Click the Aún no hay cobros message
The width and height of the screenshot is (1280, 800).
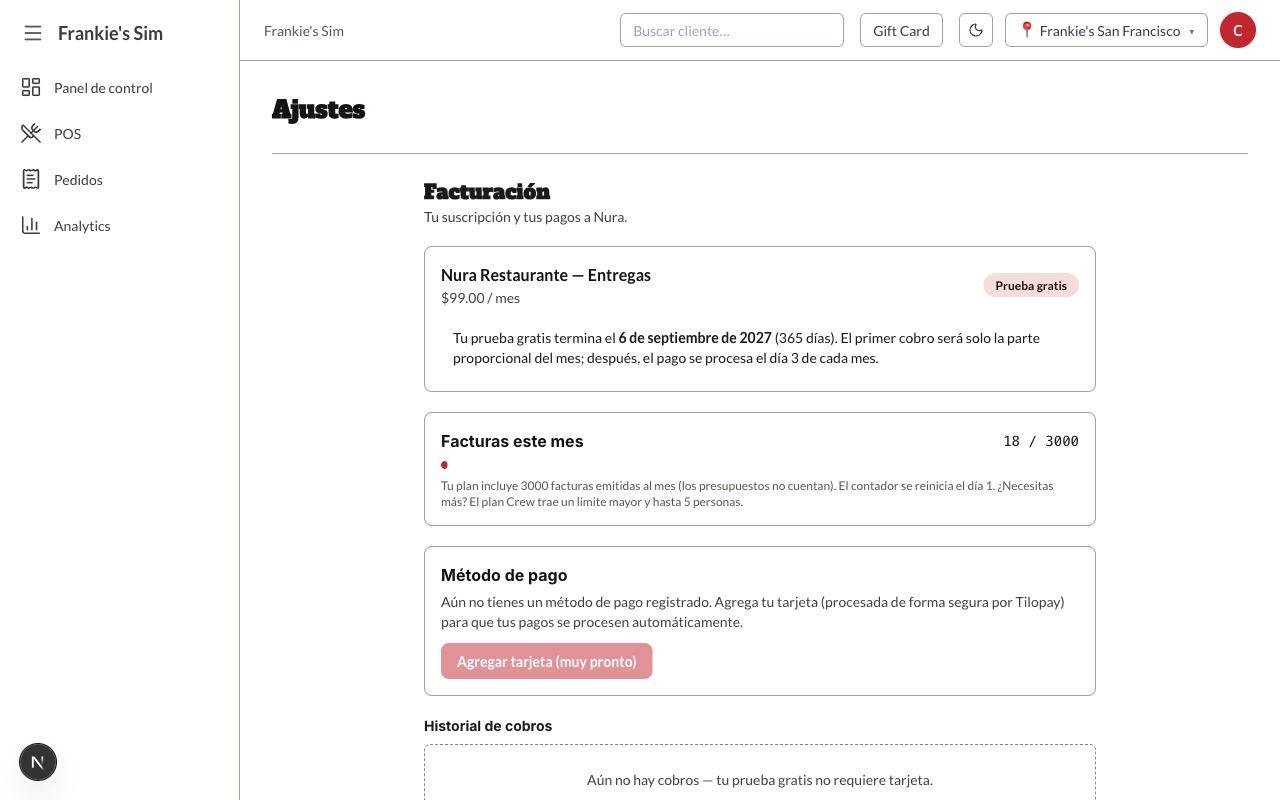[x=760, y=780]
